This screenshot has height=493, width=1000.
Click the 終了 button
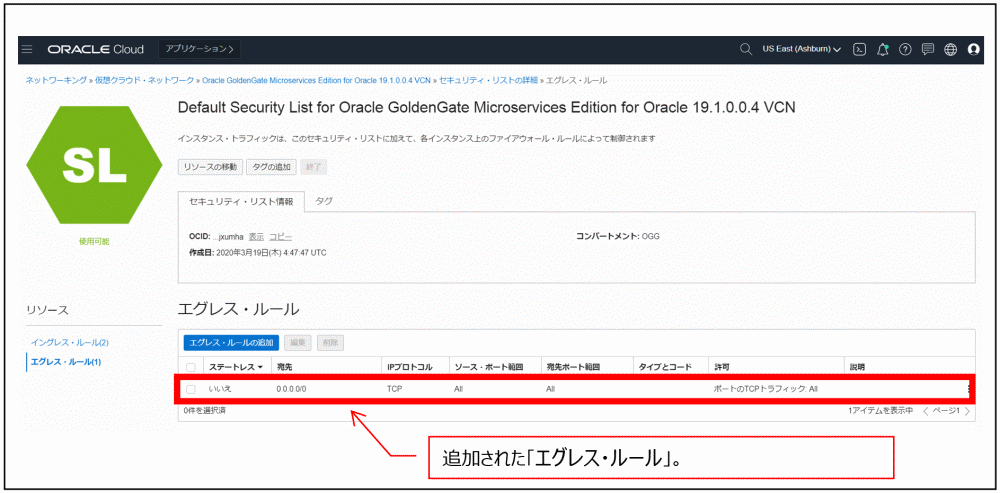tap(314, 167)
